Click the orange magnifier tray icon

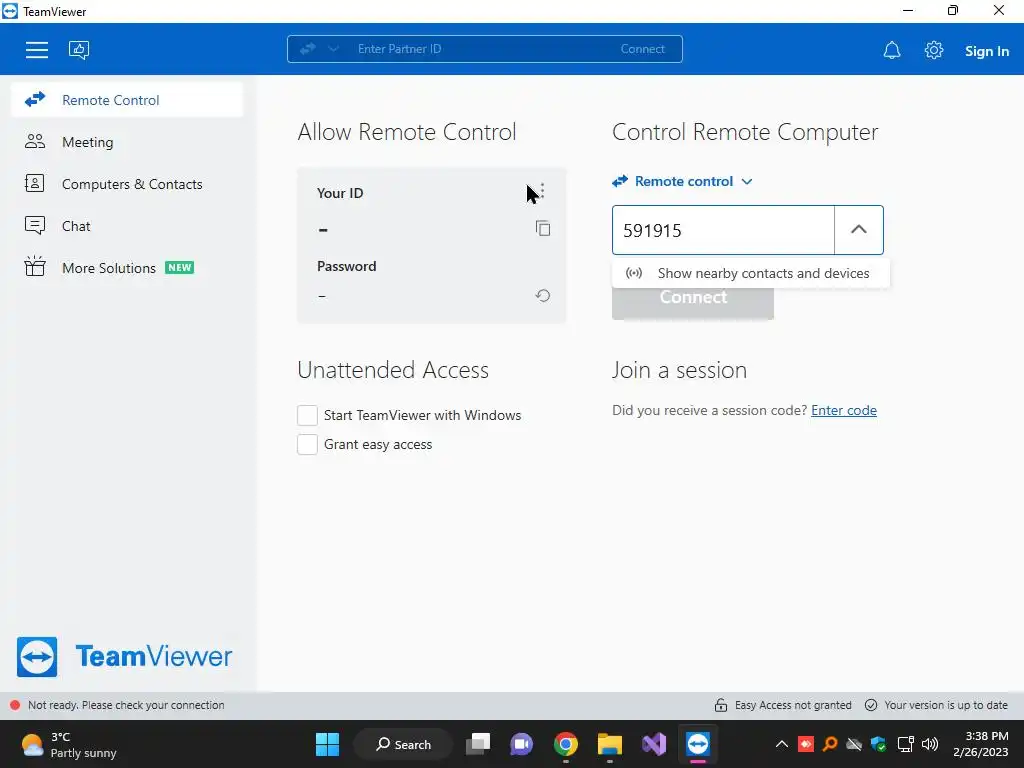(830, 744)
